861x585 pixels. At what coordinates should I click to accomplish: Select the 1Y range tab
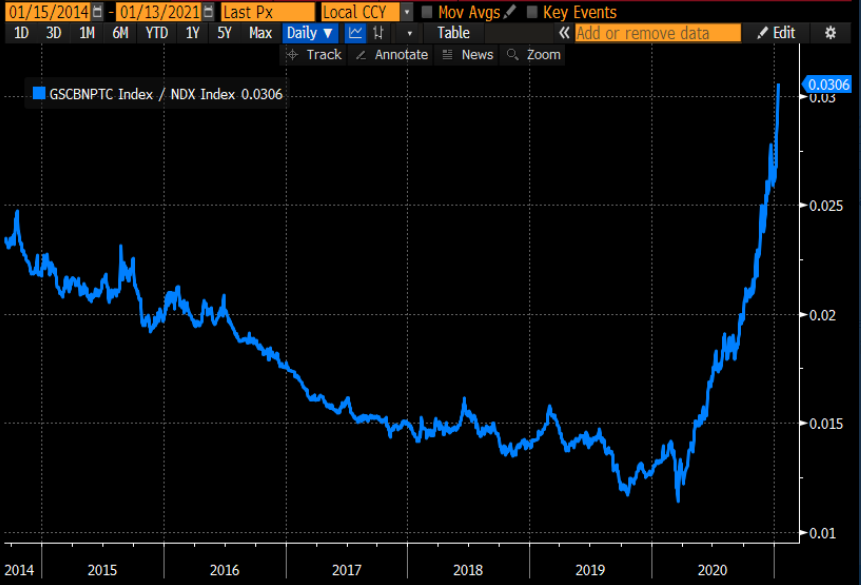click(192, 33)
